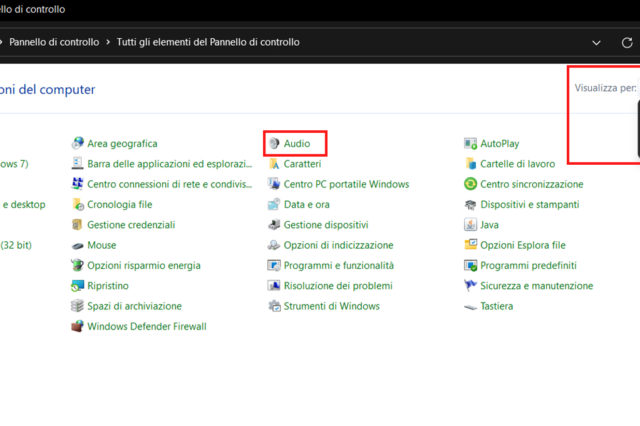Select Tutti gli elementi del Pannello breadcrumb
The image size is (640, 426).
208,42
